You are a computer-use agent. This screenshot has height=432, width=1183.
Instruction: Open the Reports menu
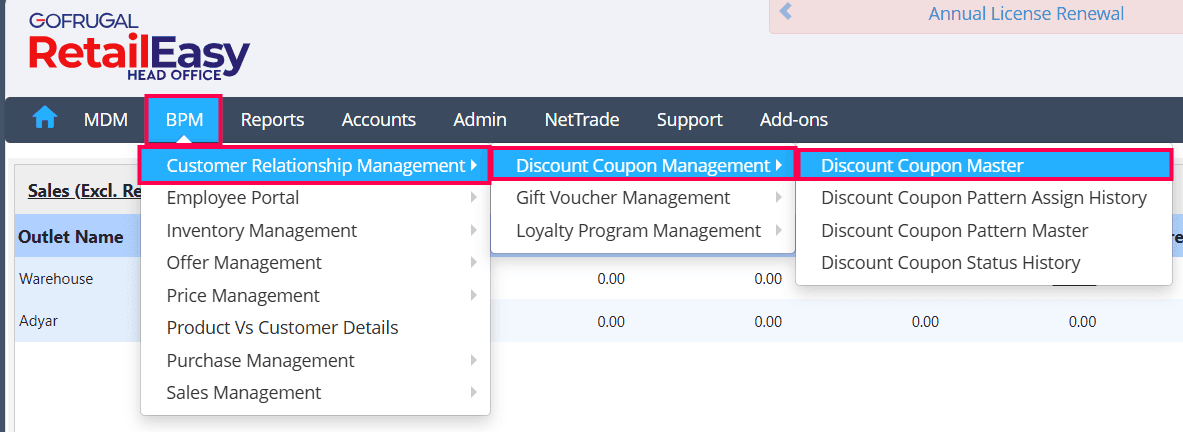272,119
